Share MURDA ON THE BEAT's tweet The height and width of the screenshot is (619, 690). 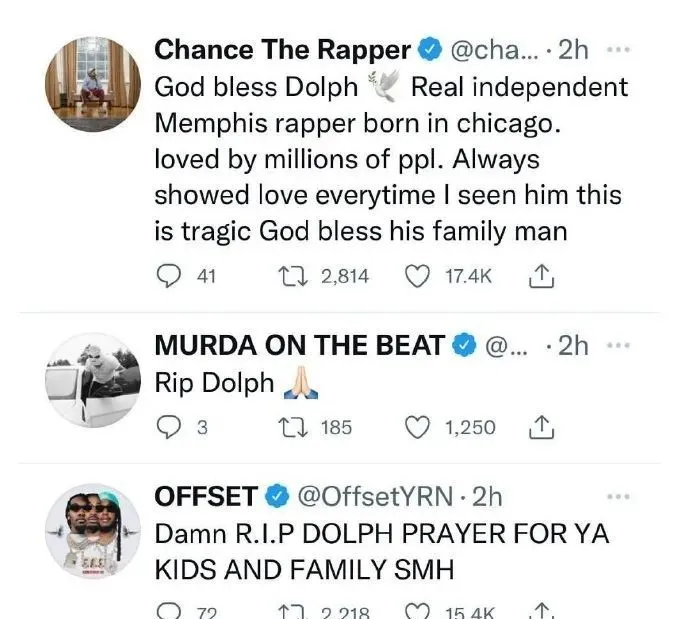point(538,427)
